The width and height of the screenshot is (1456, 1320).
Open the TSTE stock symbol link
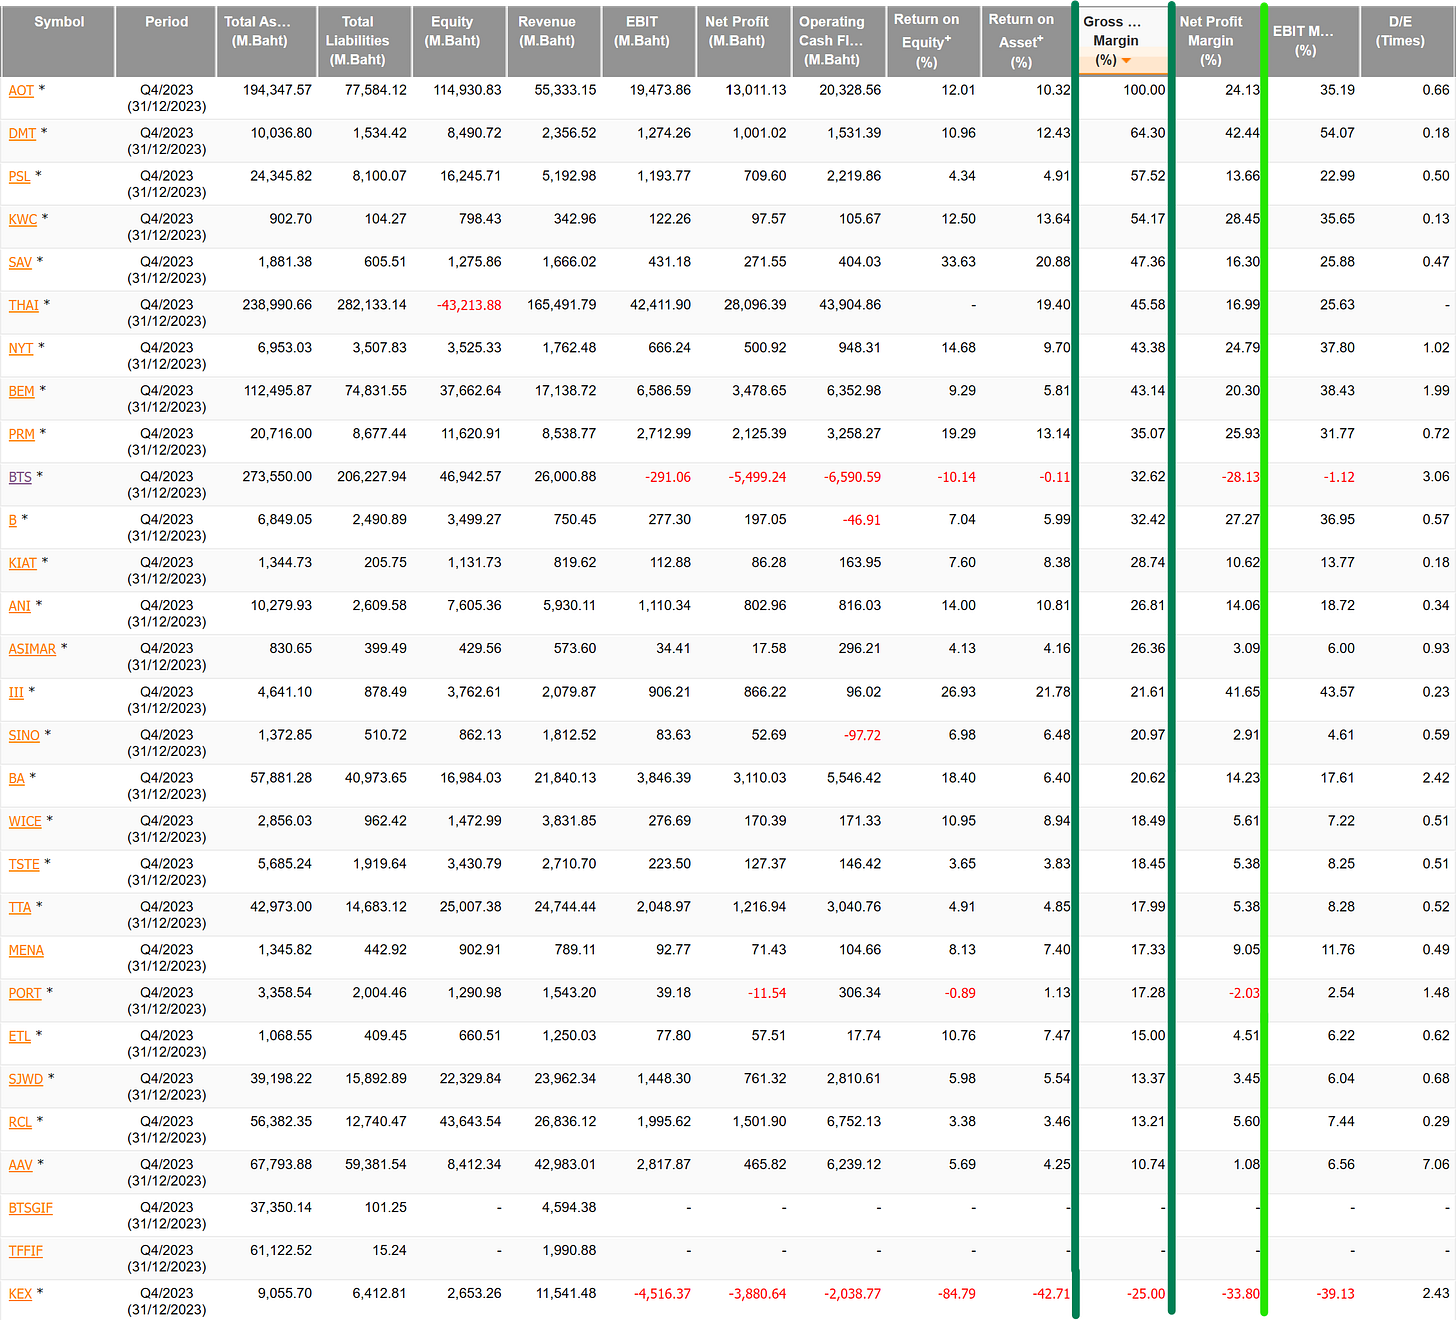(24, 865)
